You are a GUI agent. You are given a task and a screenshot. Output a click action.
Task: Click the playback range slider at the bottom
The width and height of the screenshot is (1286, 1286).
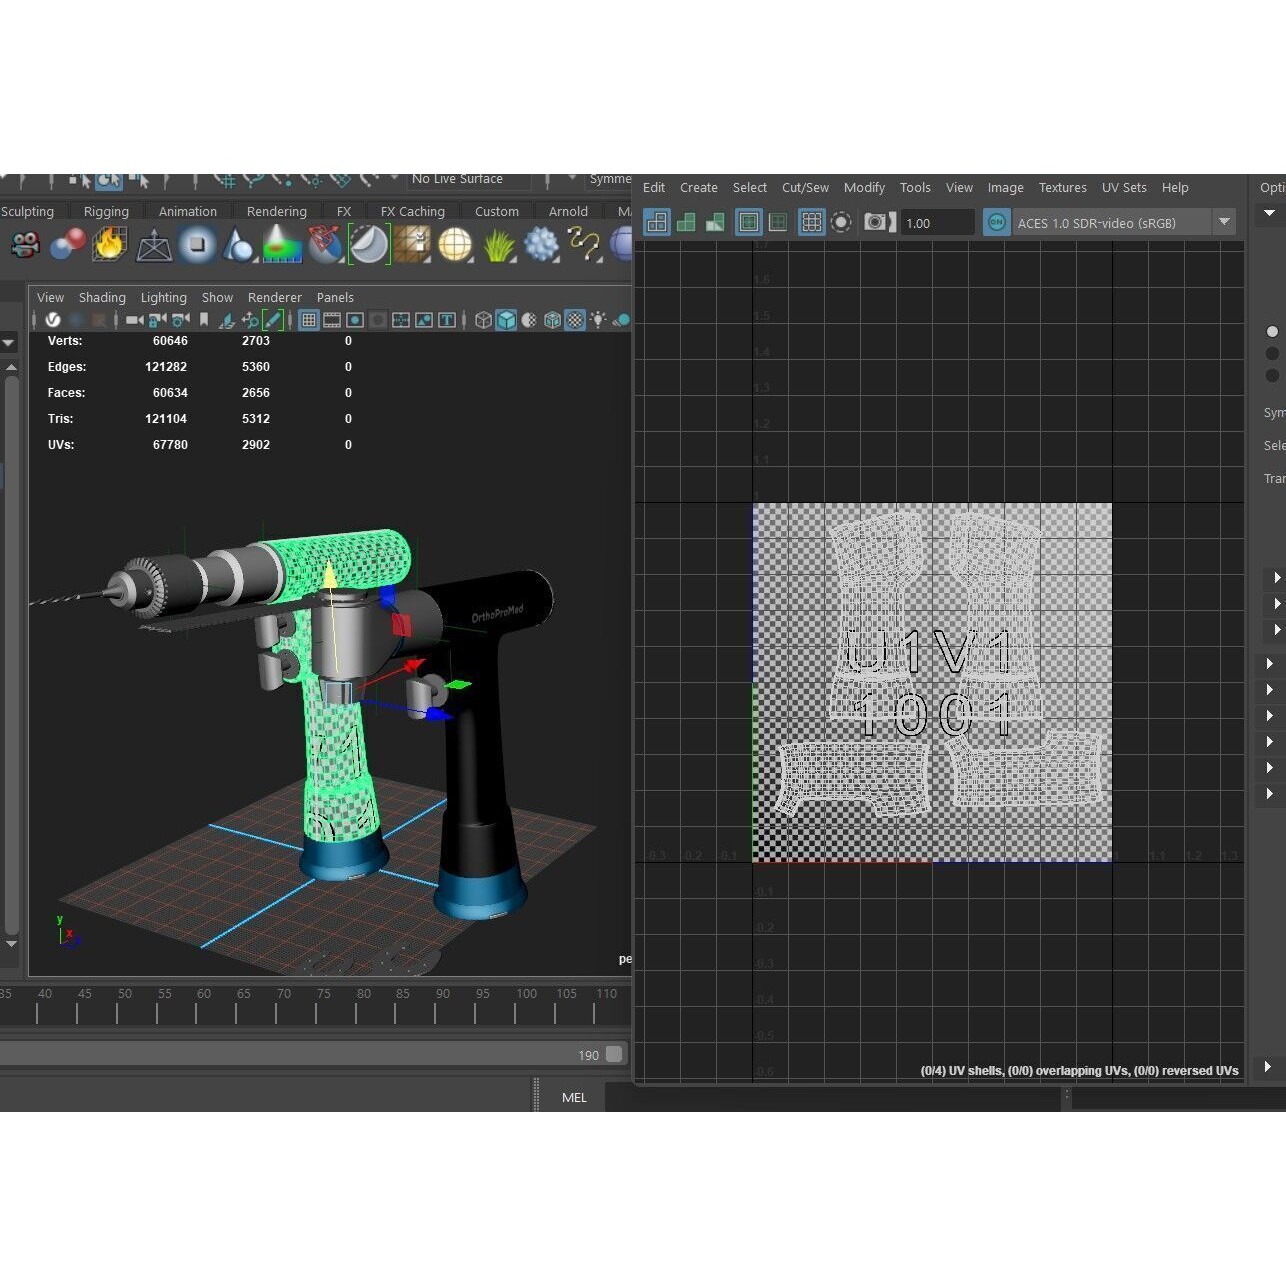tap(300, 1055)
